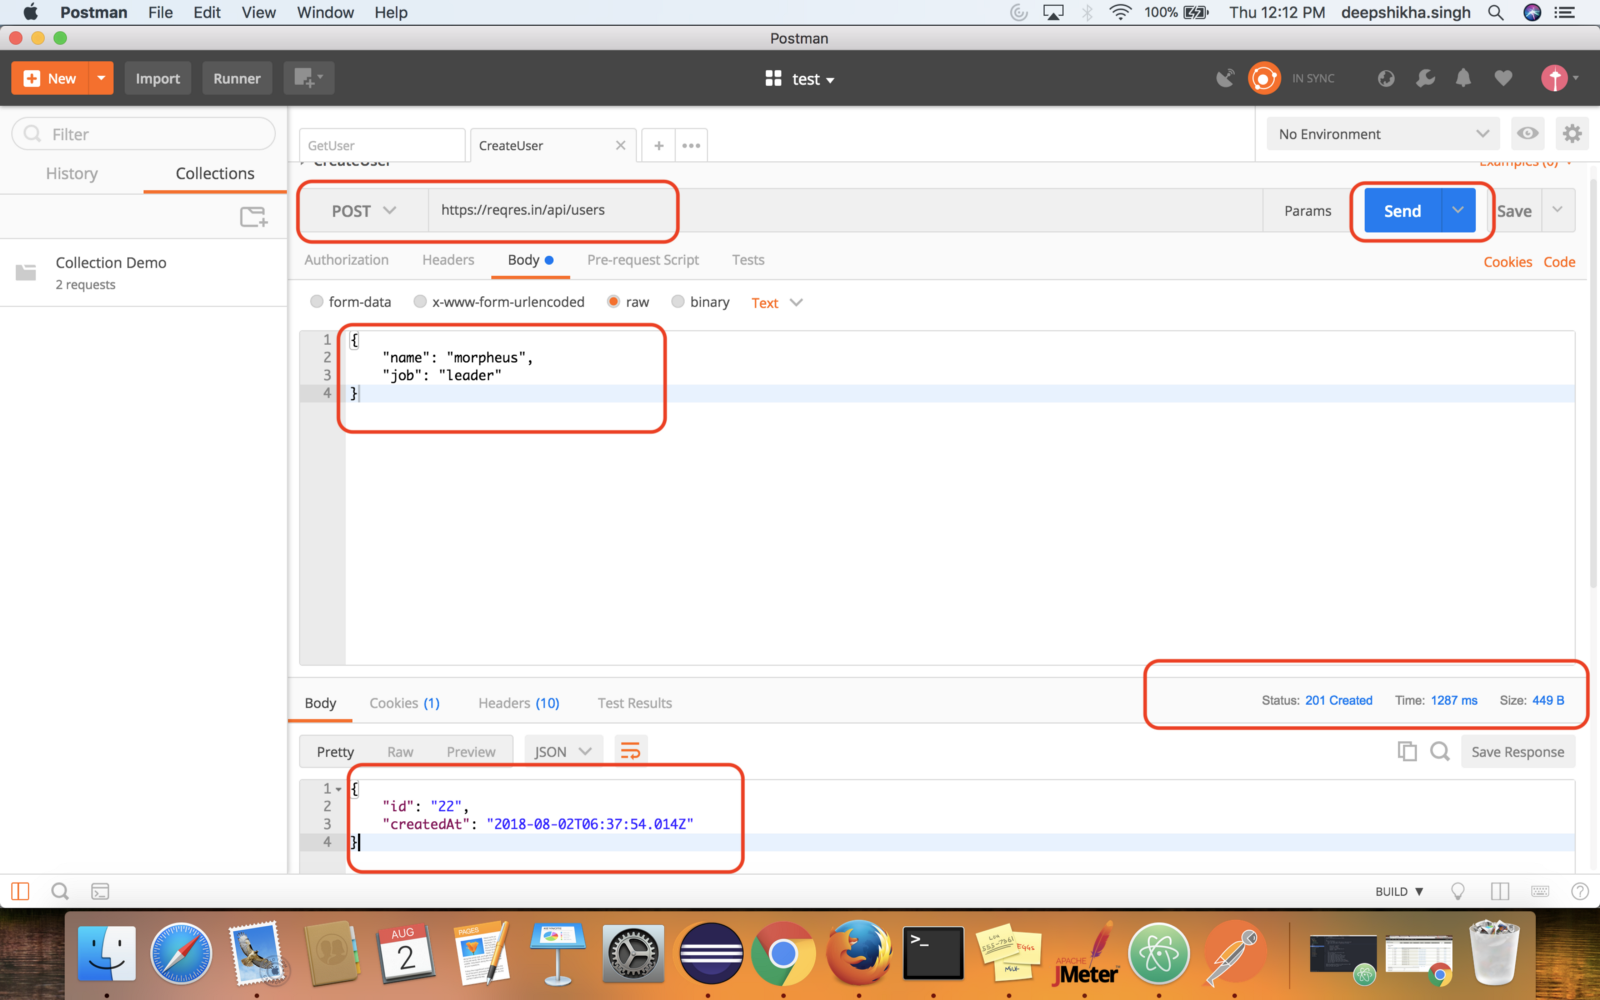Open search in response viewer
Screen dimensions: 1600x1000
tap(1440, 751)
